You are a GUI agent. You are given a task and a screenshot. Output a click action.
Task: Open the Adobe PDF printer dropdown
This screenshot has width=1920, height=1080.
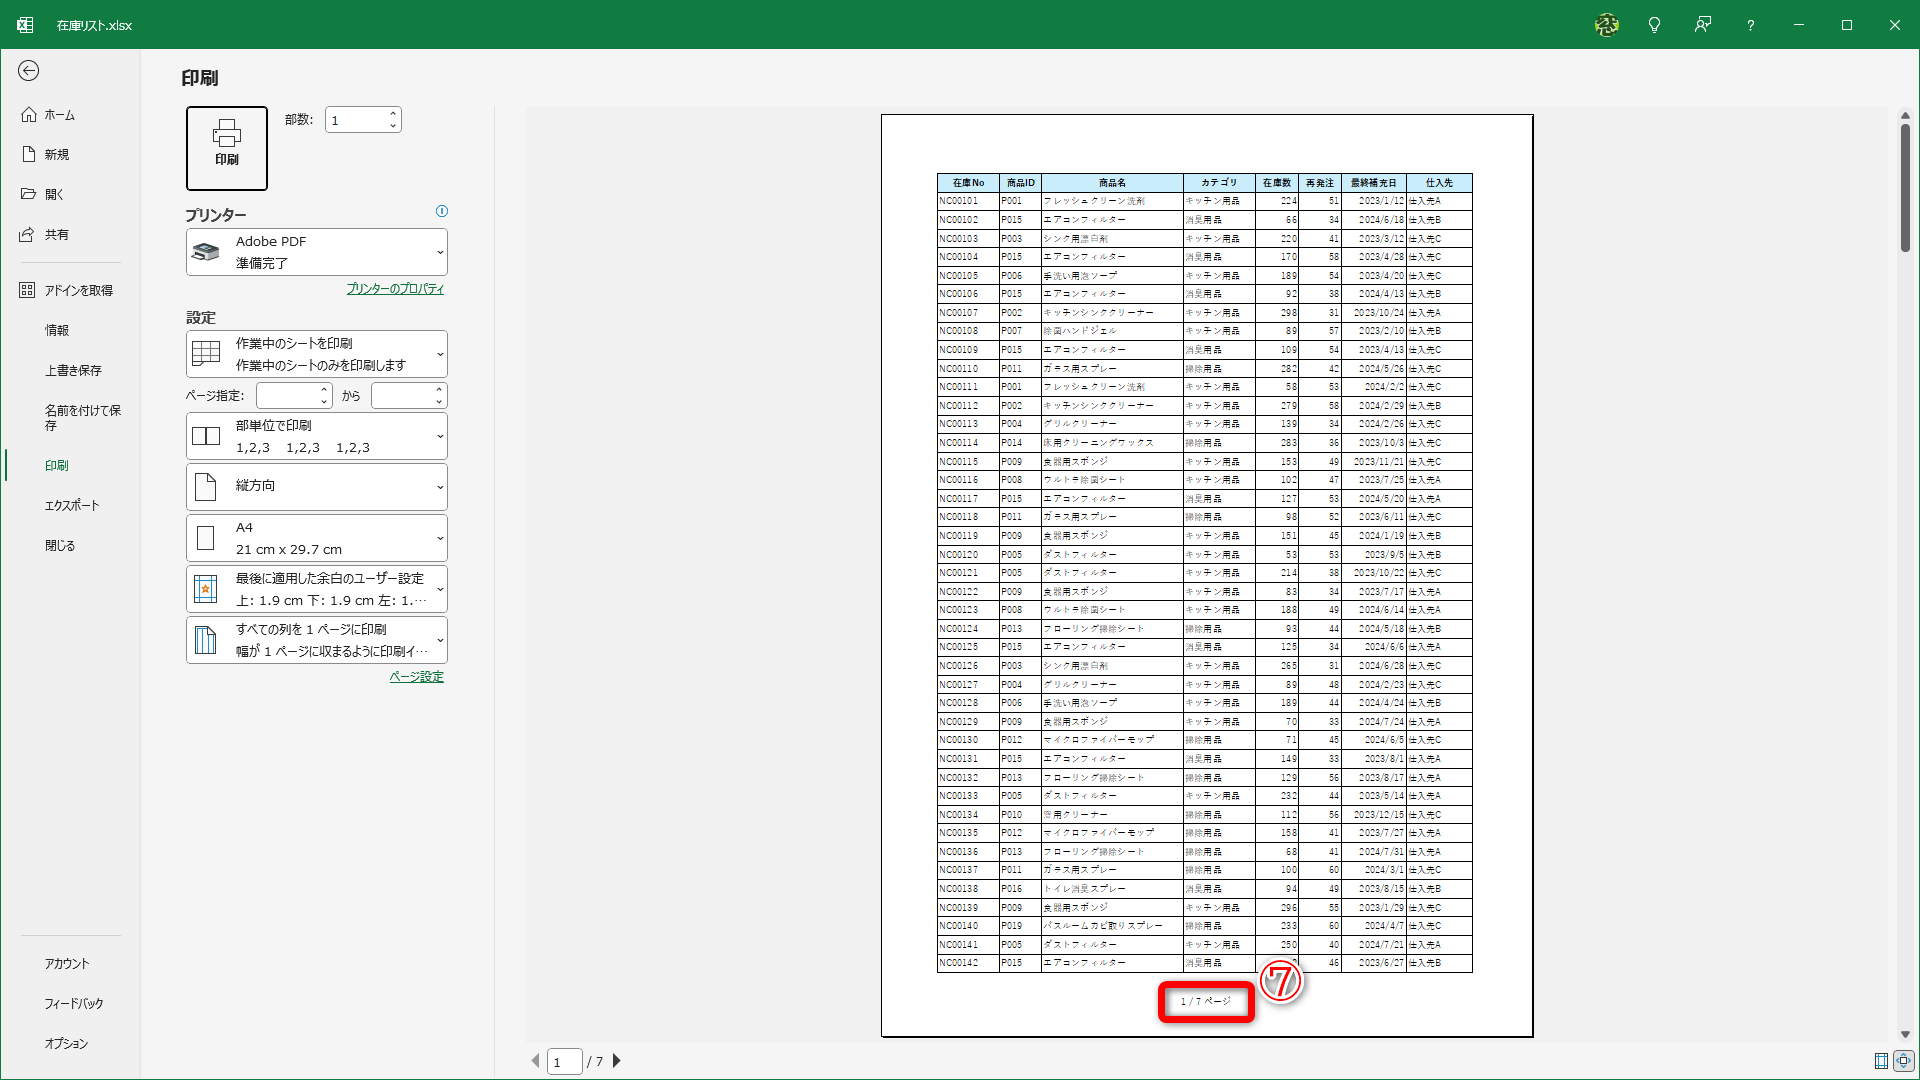click(x=316, y=252)
